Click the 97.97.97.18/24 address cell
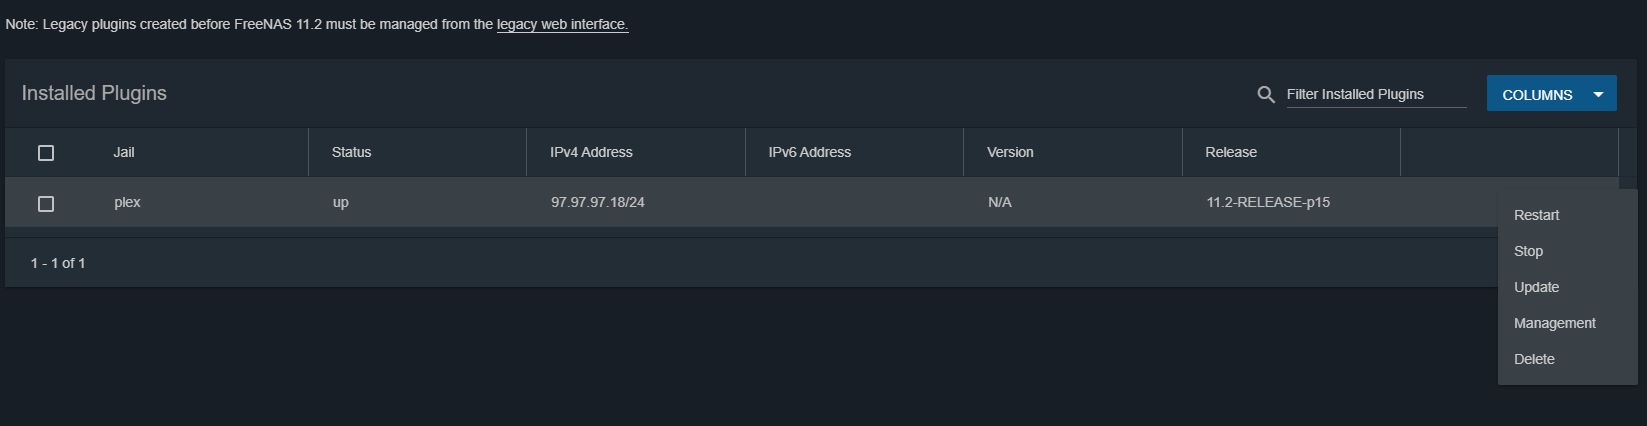This screenshot has width=1647, height=426. coord(597,202)
